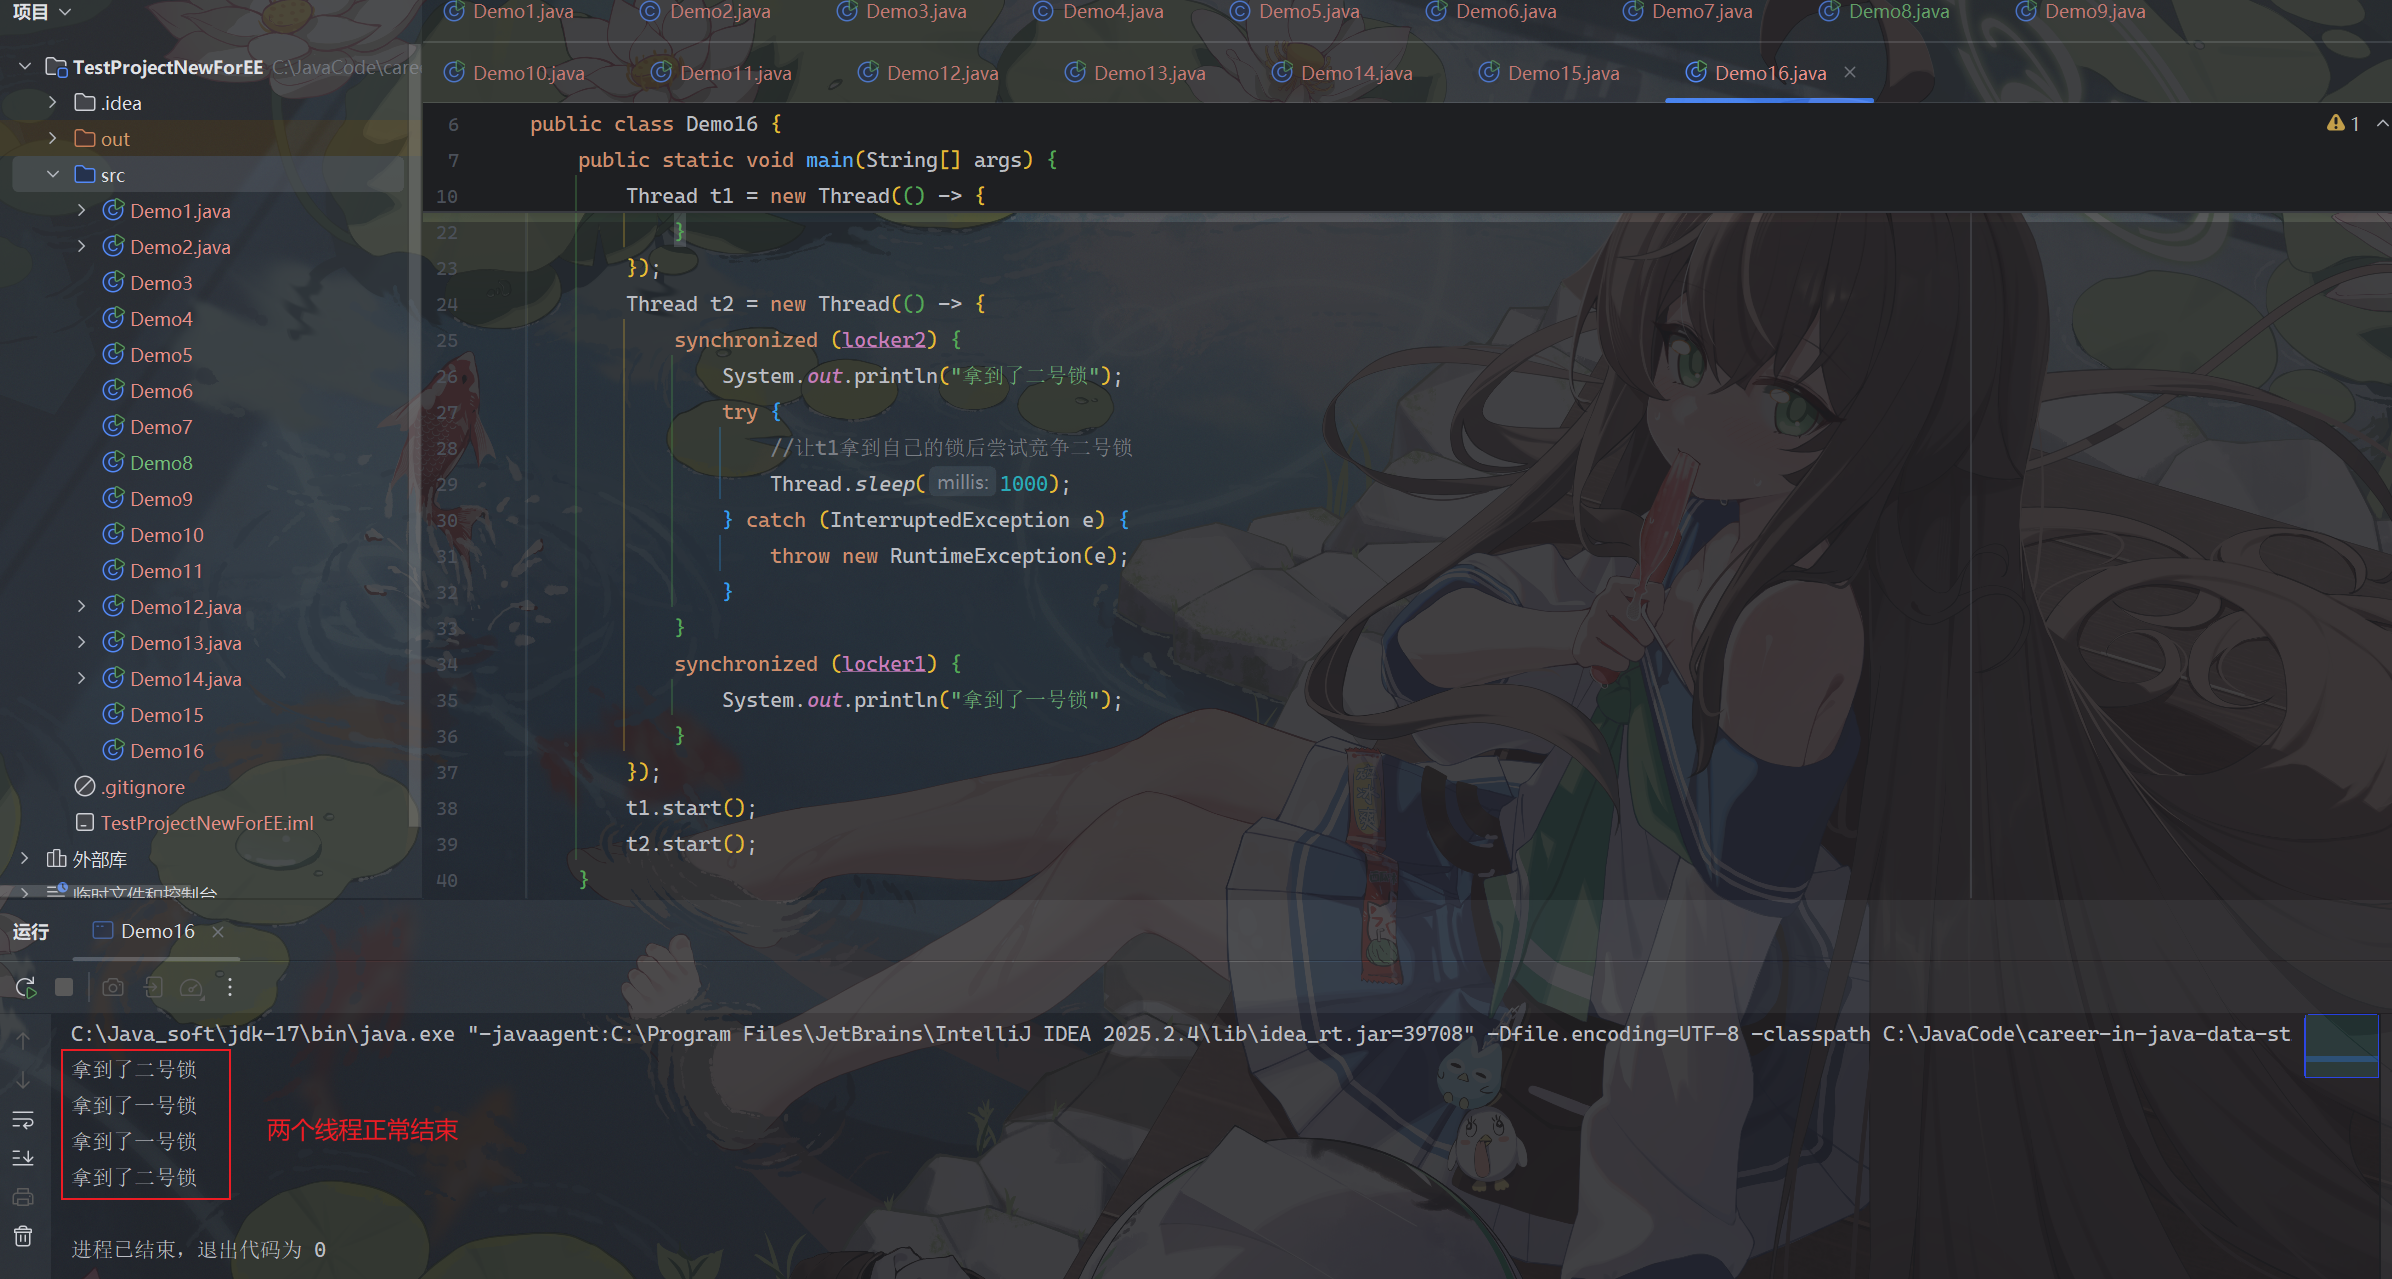Click the Rerun Demo16 icon
This screenshot has width=2392, height=1279.
(x=26, y=988)
